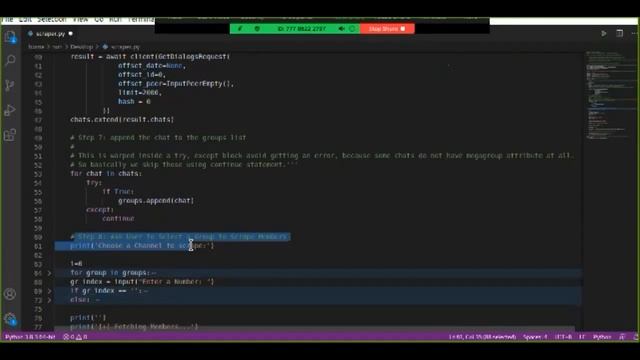Click the feedback icon in status bar

coord(622,337)
